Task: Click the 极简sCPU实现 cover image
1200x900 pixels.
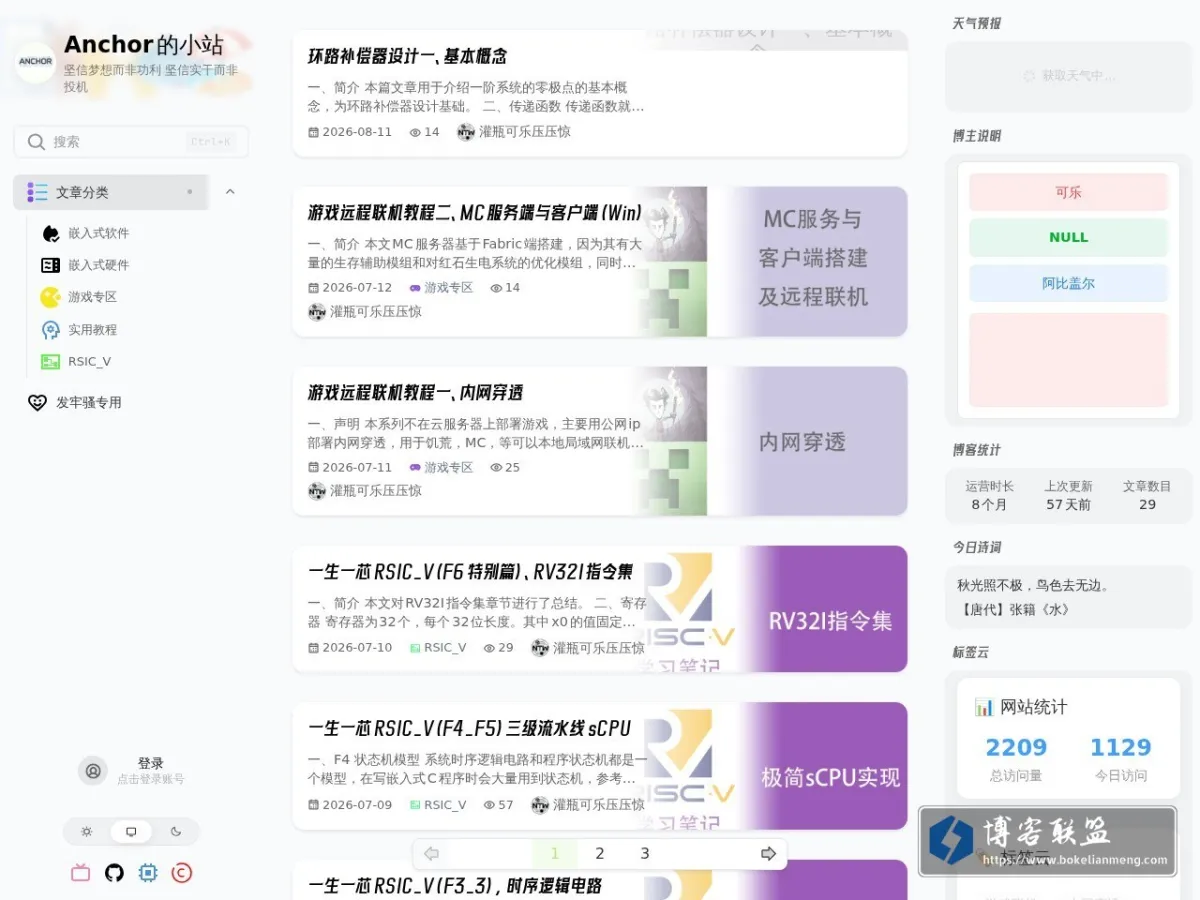Action: 775,766
